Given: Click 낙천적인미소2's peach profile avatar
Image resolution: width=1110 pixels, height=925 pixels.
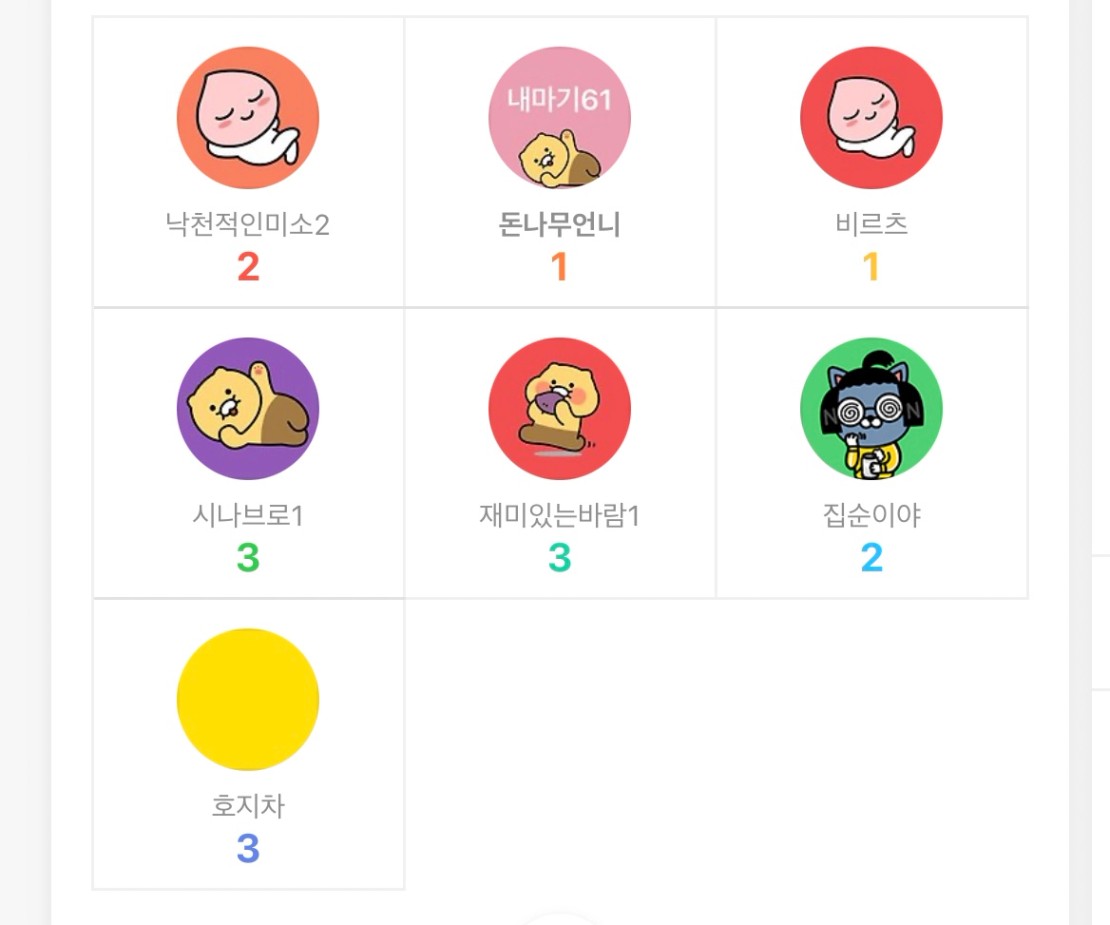Looking at the screenshot, I should (x=248, y=118).
